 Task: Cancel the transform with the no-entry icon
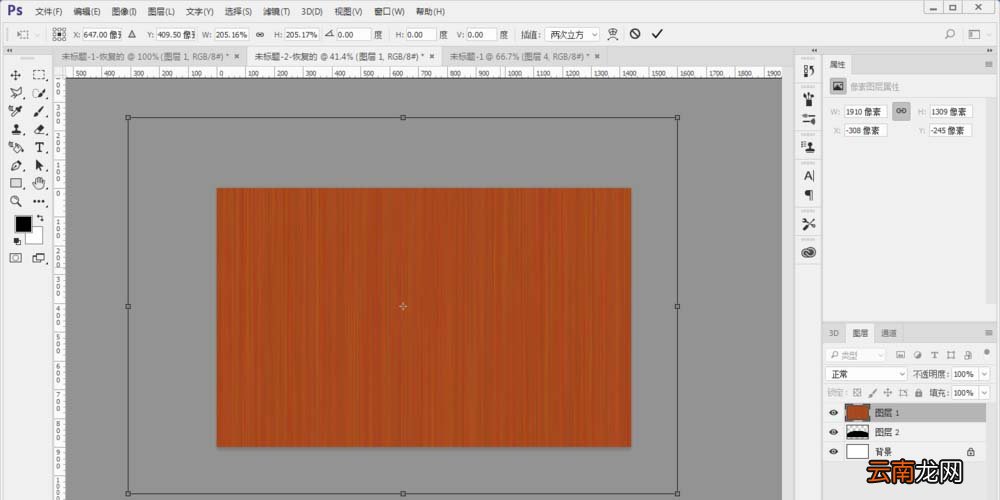tap(635, 34)
